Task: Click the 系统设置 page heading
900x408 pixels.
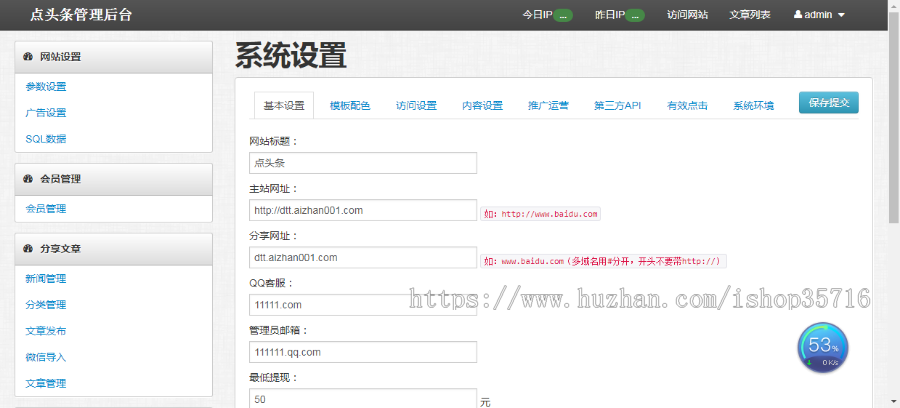Action: (290, 56)
